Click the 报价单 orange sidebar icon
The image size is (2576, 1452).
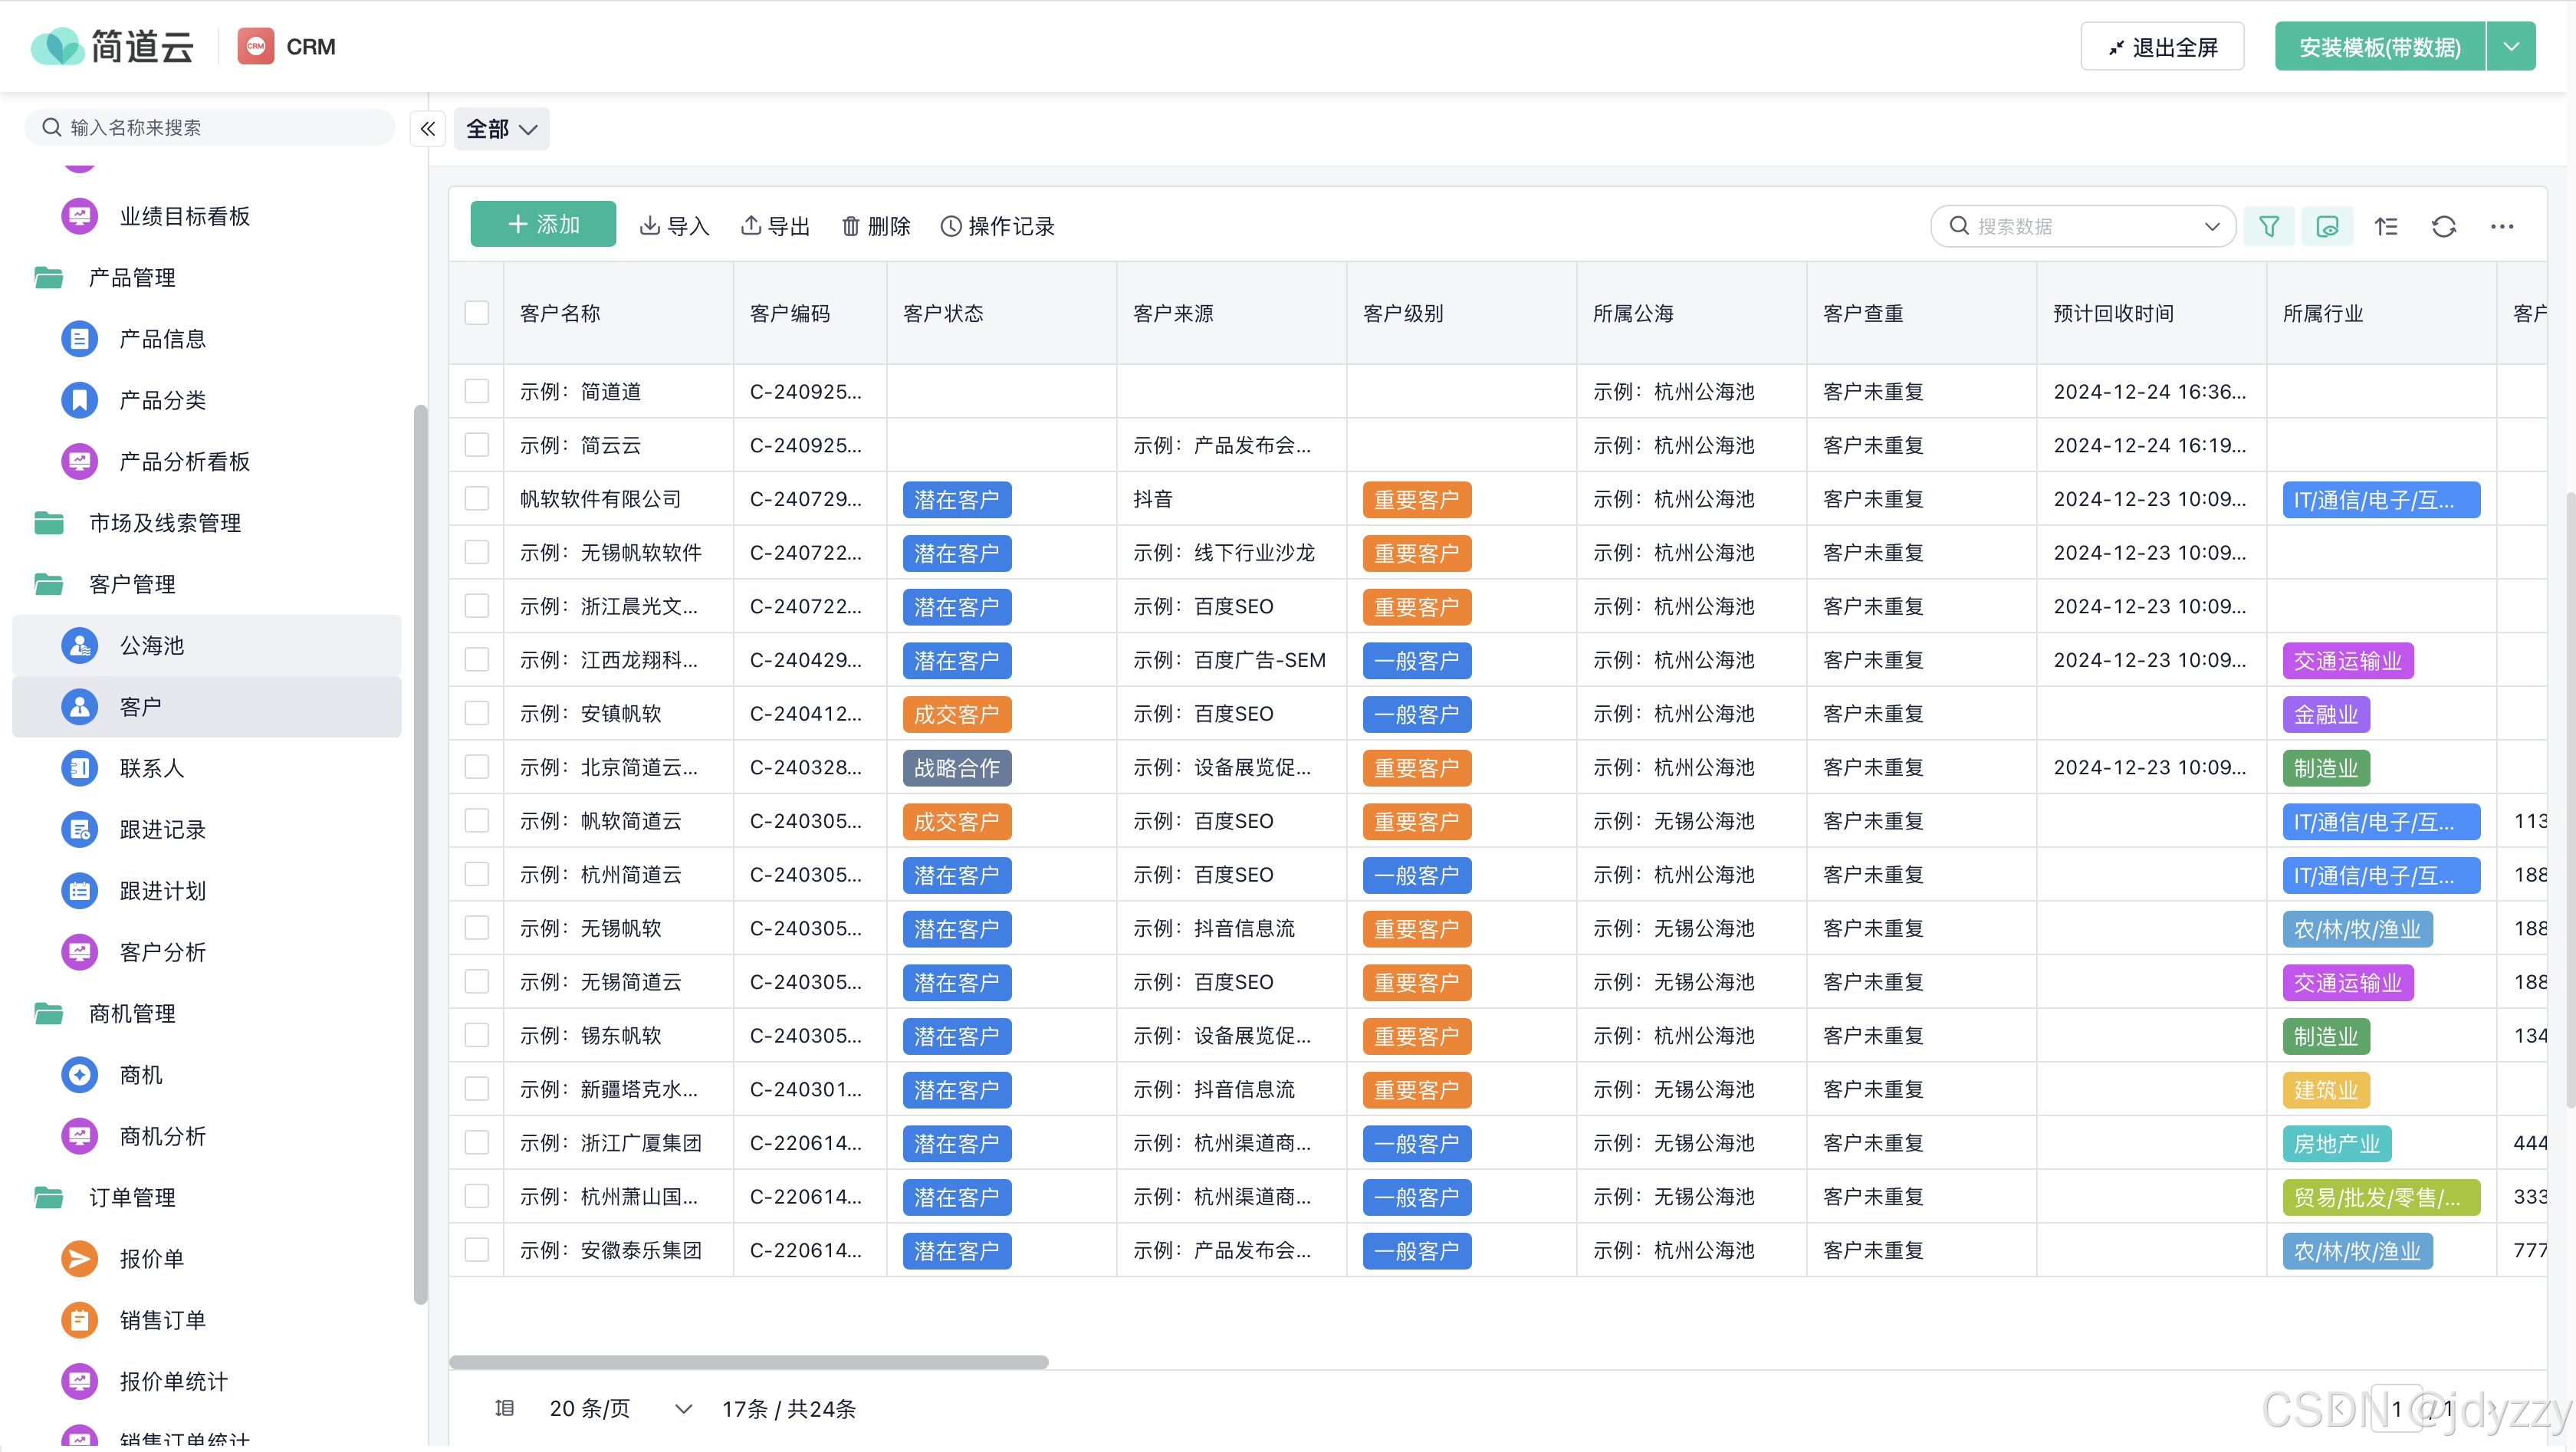[x=79, y=1259]
